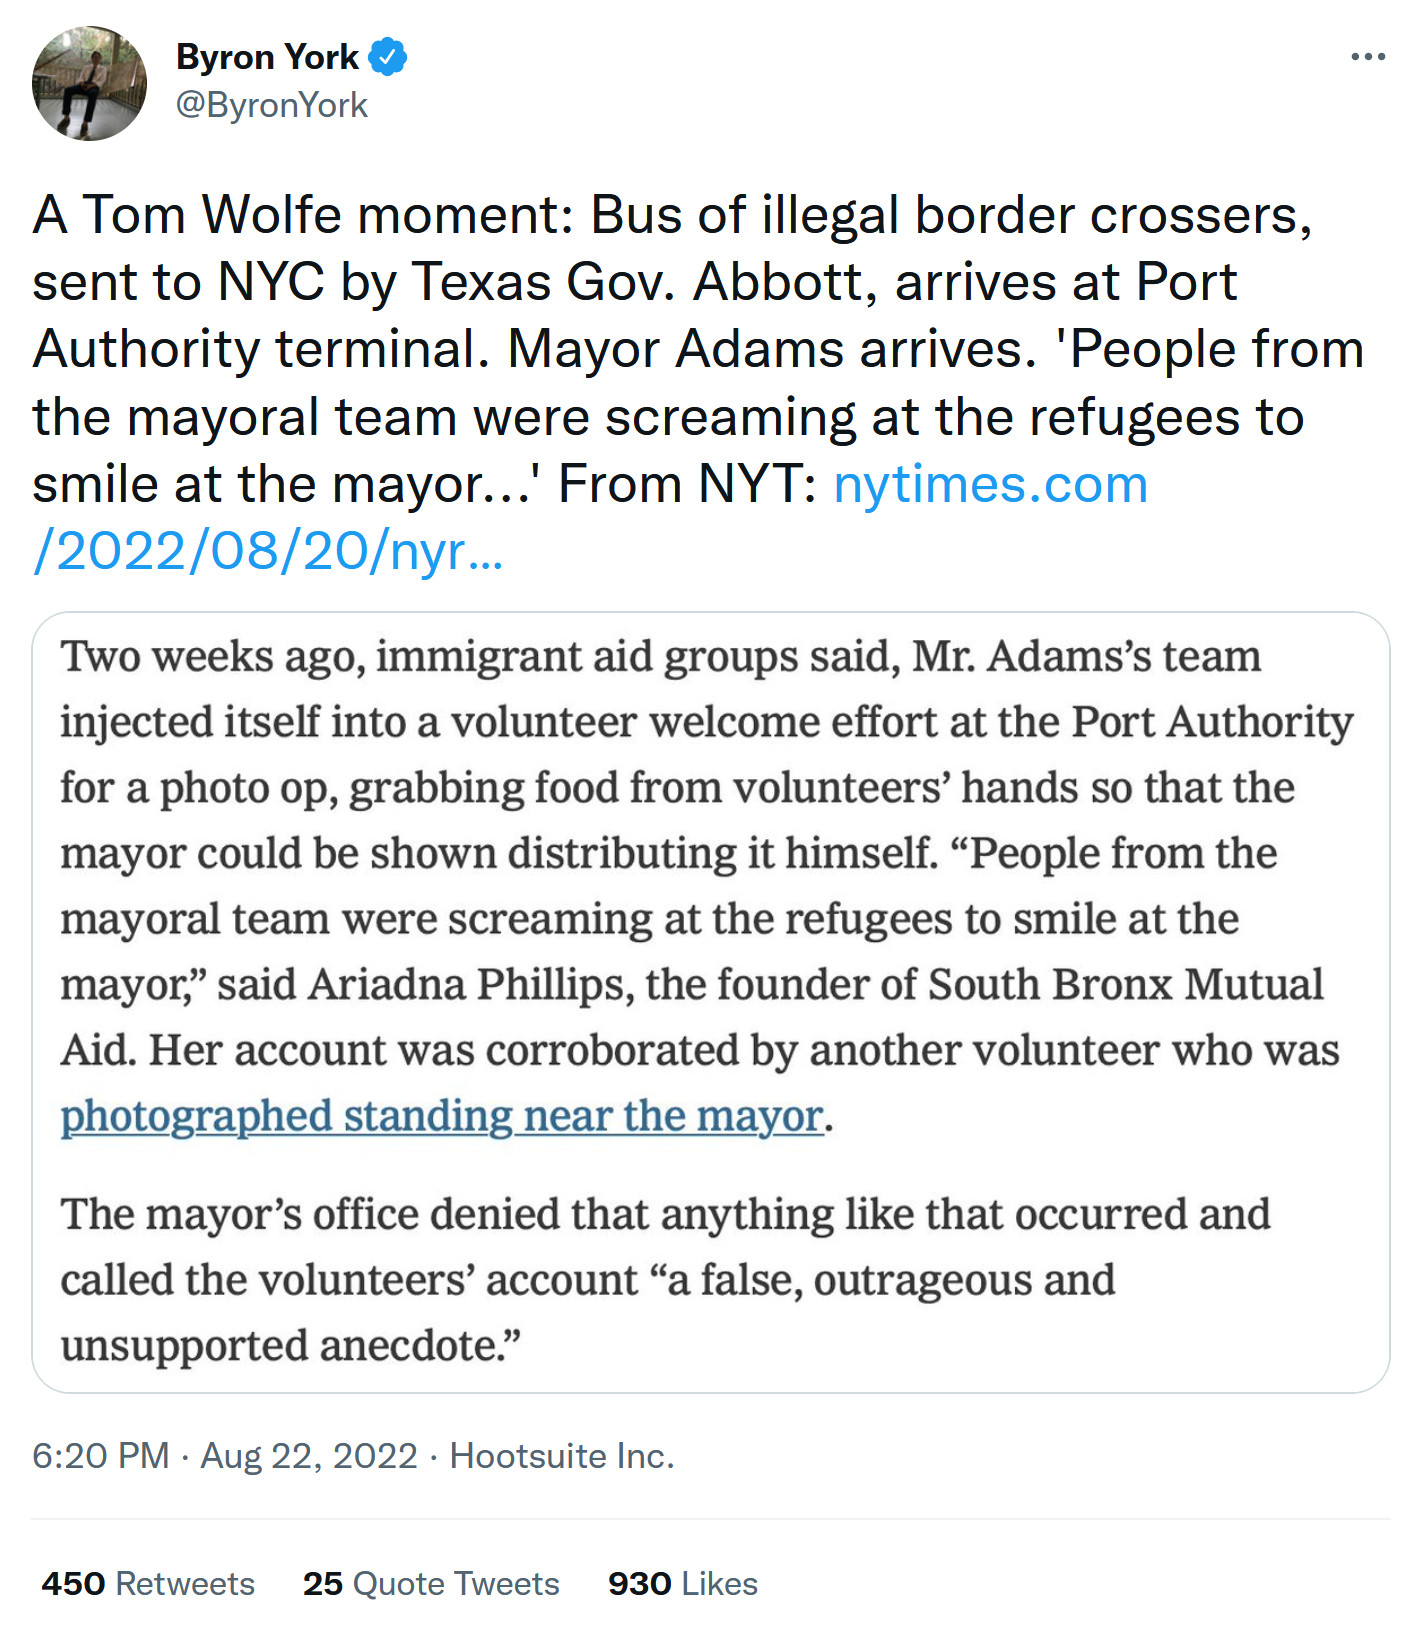
Task: View the 450 Retweets list
Action: click(x=148, y=1584)
